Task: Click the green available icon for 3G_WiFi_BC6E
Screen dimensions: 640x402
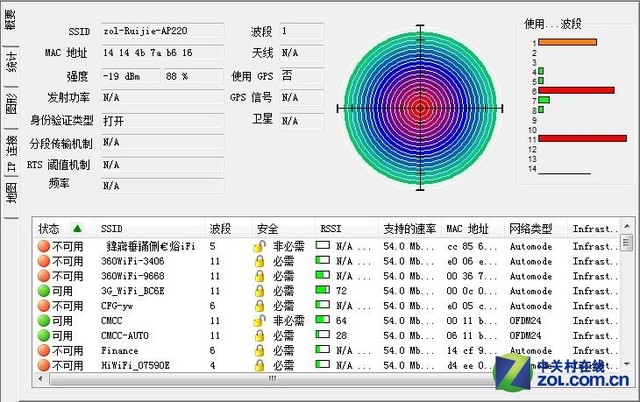Action: coord(43,291)
